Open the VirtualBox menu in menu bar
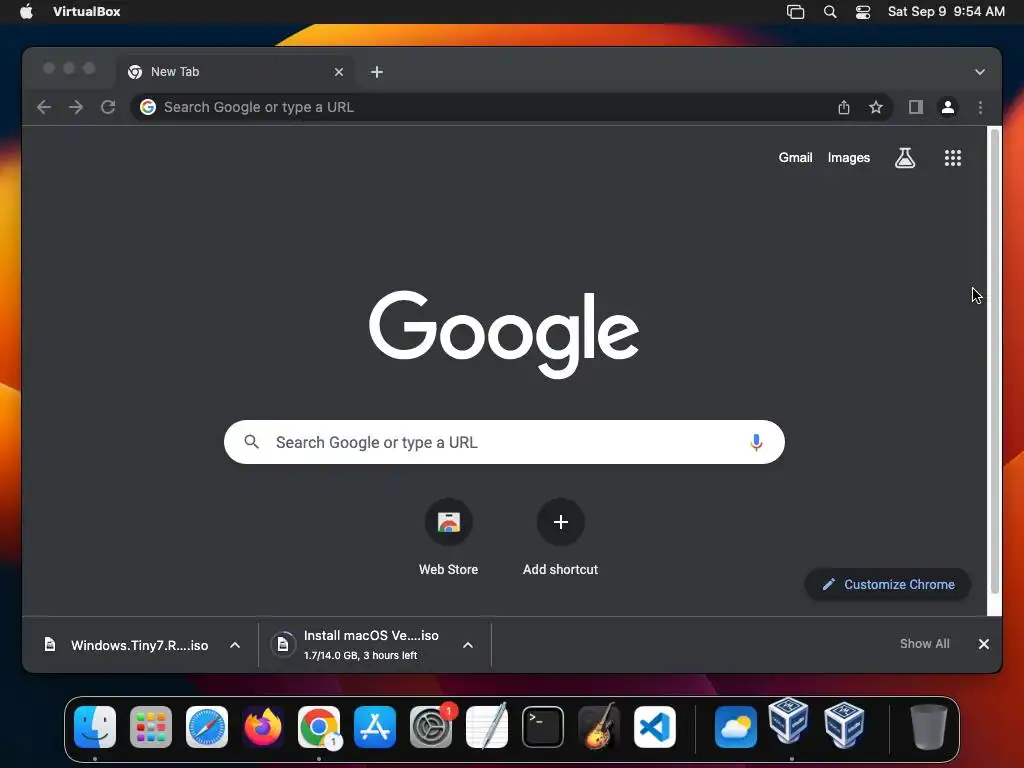 (x=86, y=12)
